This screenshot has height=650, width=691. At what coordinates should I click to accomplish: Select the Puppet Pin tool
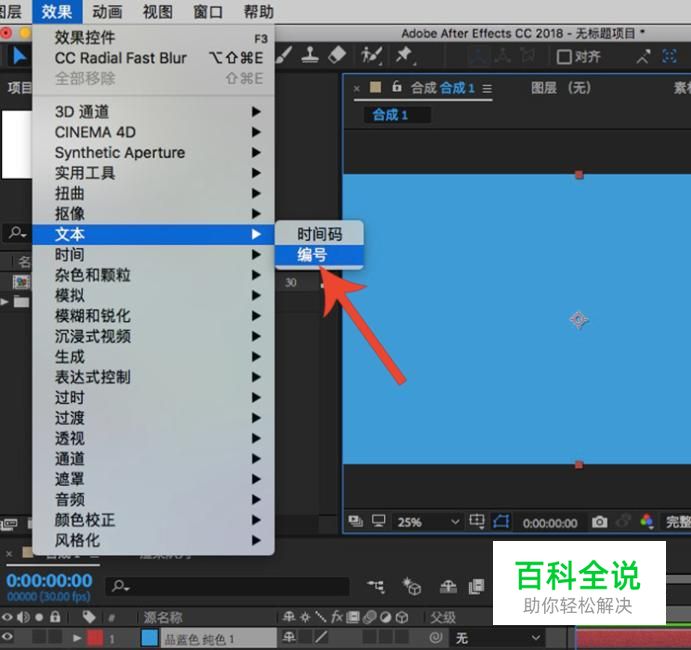(x=404, y=56)
